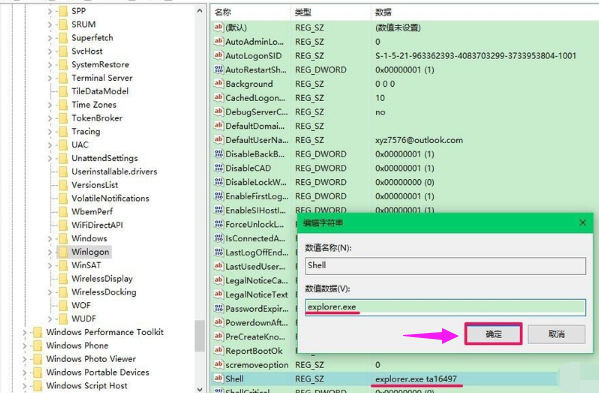This screenshot has width=599, height=393.
Task: Click the string icon of AutoLogonSID value
Action: [x=219, y=55]
